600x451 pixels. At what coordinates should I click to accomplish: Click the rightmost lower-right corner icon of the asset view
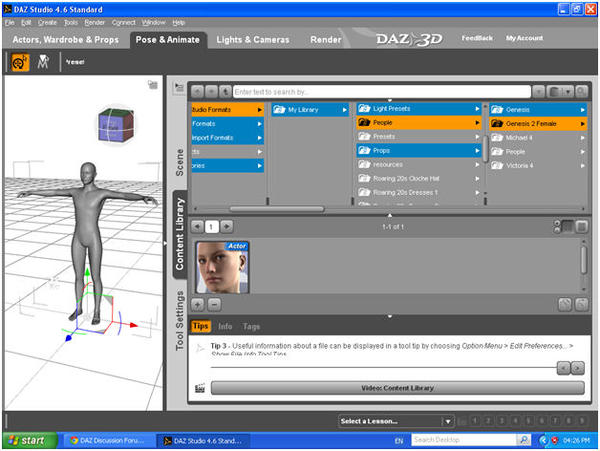click(x=582, y=304)
